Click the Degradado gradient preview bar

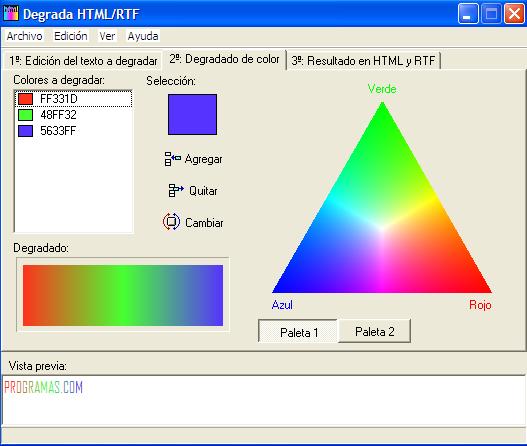pyautogui.click(x=123, y=295)
